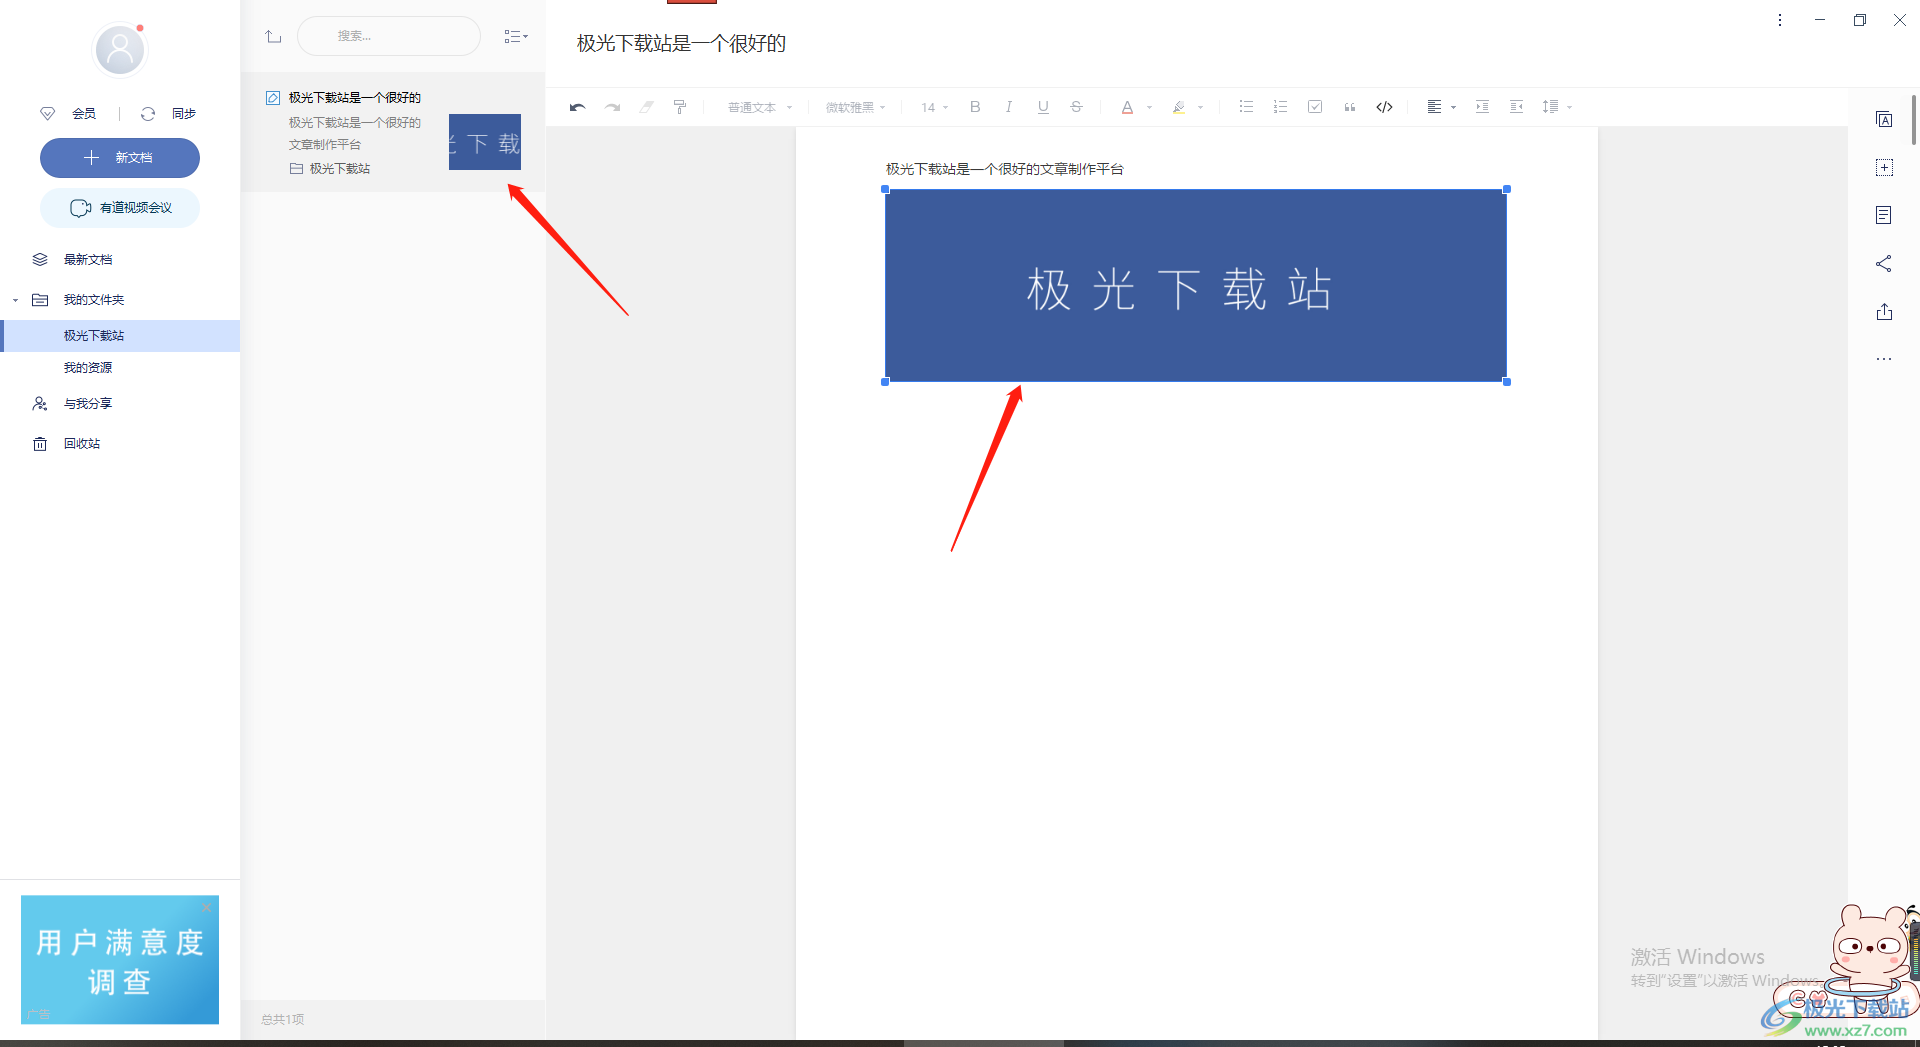The image size is (1920, 1047).
Task: Insert a numbered list
Action: (x=1280, y=106)
